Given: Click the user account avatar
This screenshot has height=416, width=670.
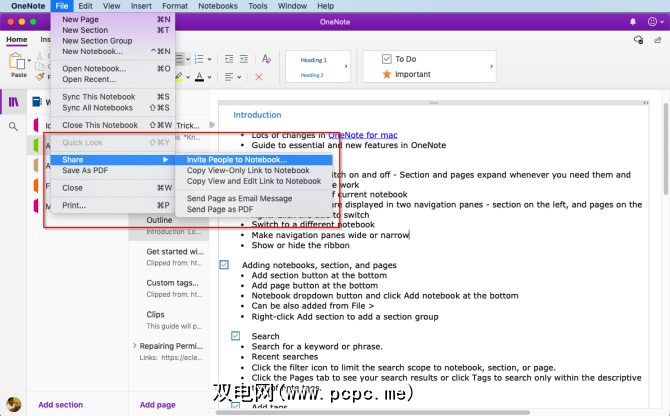Looking at the screenshot, I should (14, 404).
